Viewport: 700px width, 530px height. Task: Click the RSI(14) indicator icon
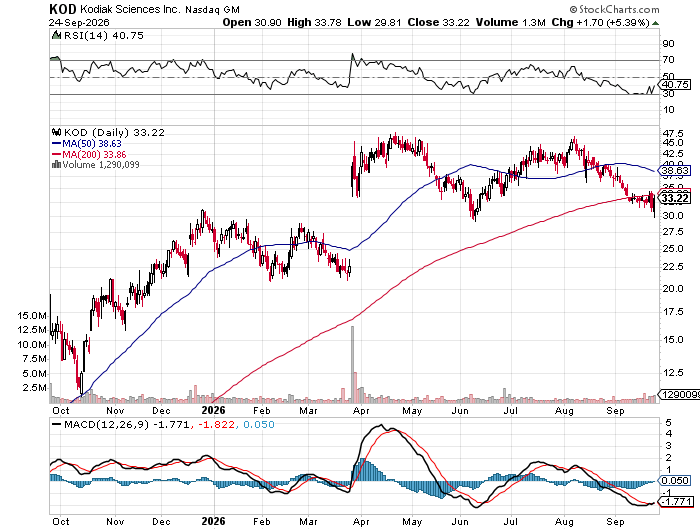tap(56, 35)
